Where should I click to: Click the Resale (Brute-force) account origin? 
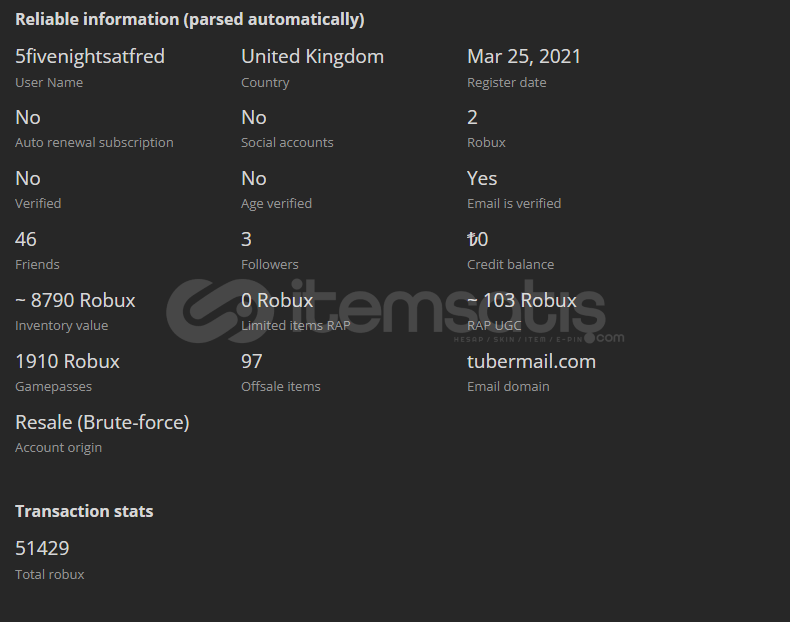coord(102,422)
